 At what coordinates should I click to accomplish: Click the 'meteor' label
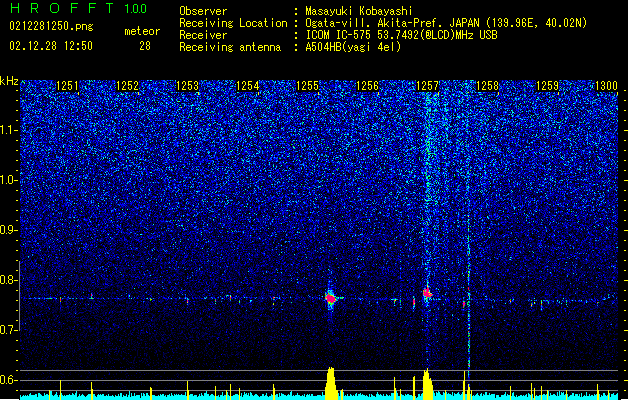pos(142,31)
